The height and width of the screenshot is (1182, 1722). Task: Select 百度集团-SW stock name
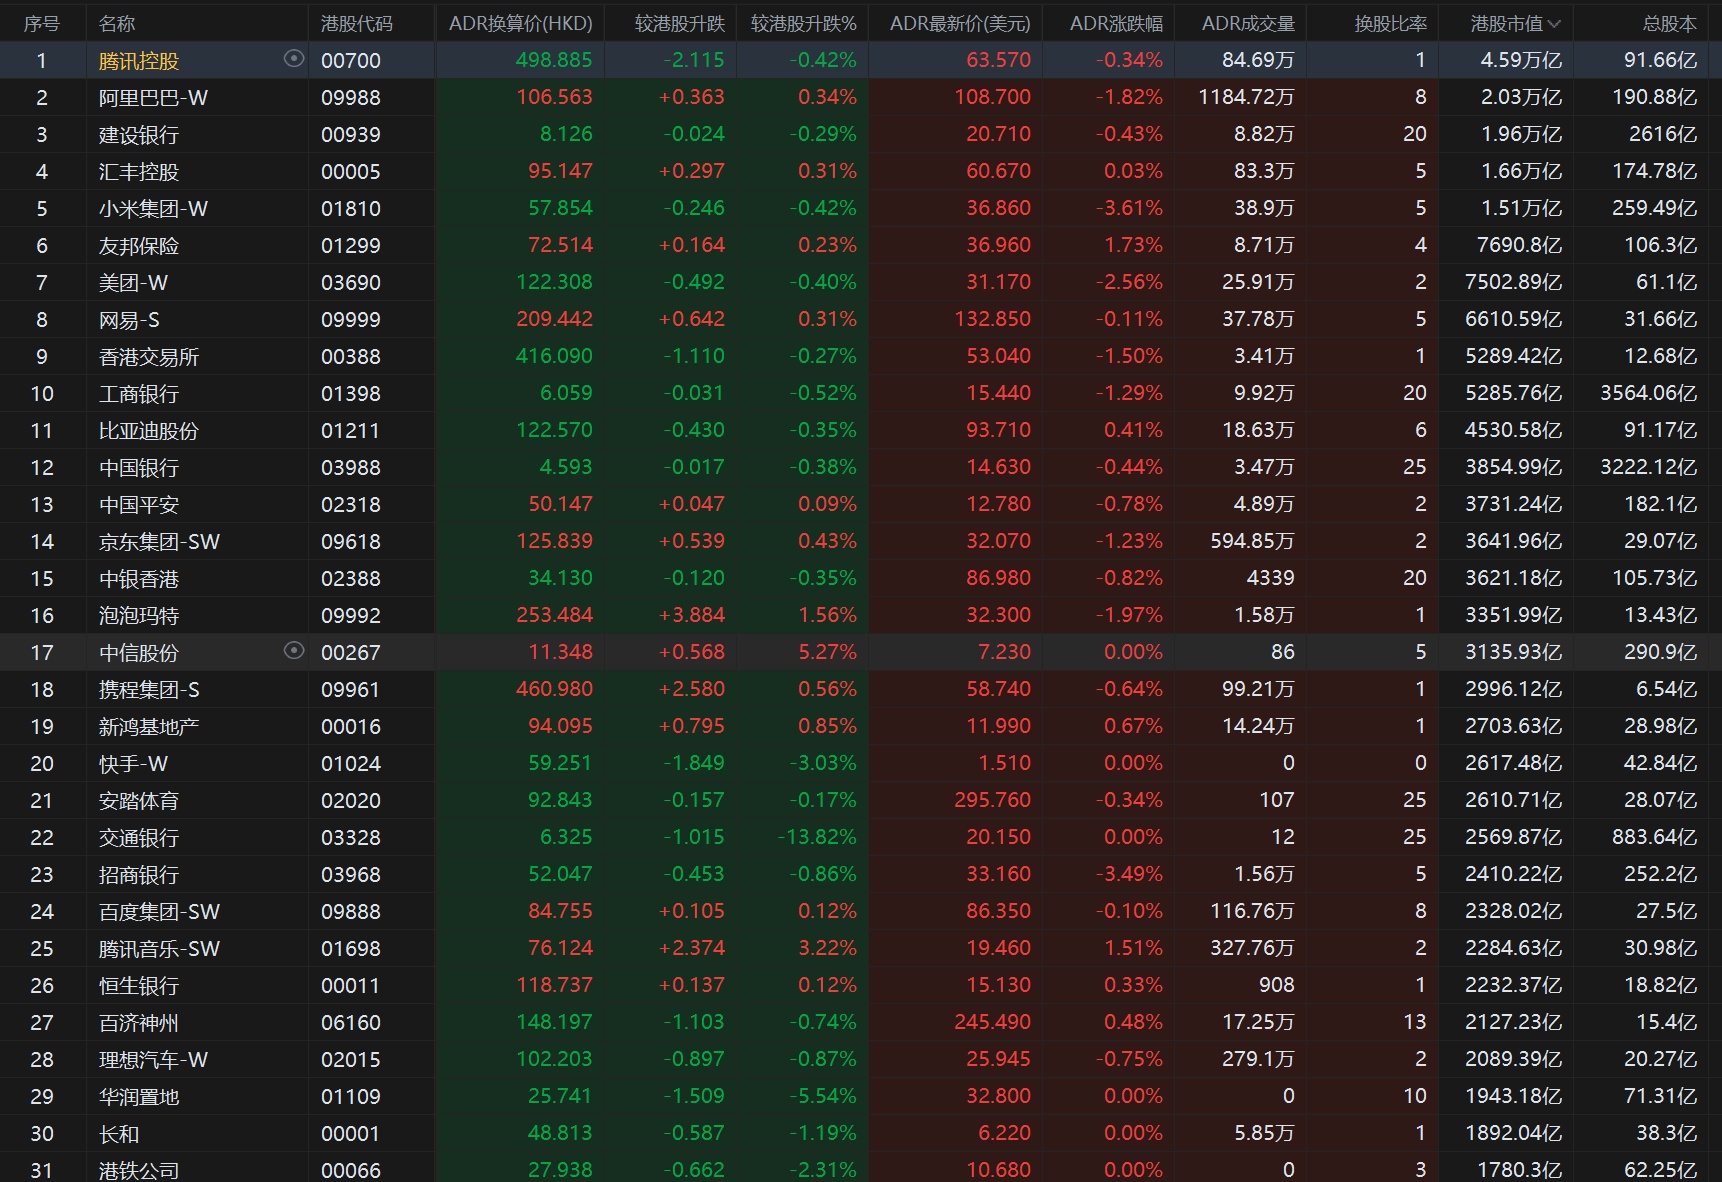[159, 912]
